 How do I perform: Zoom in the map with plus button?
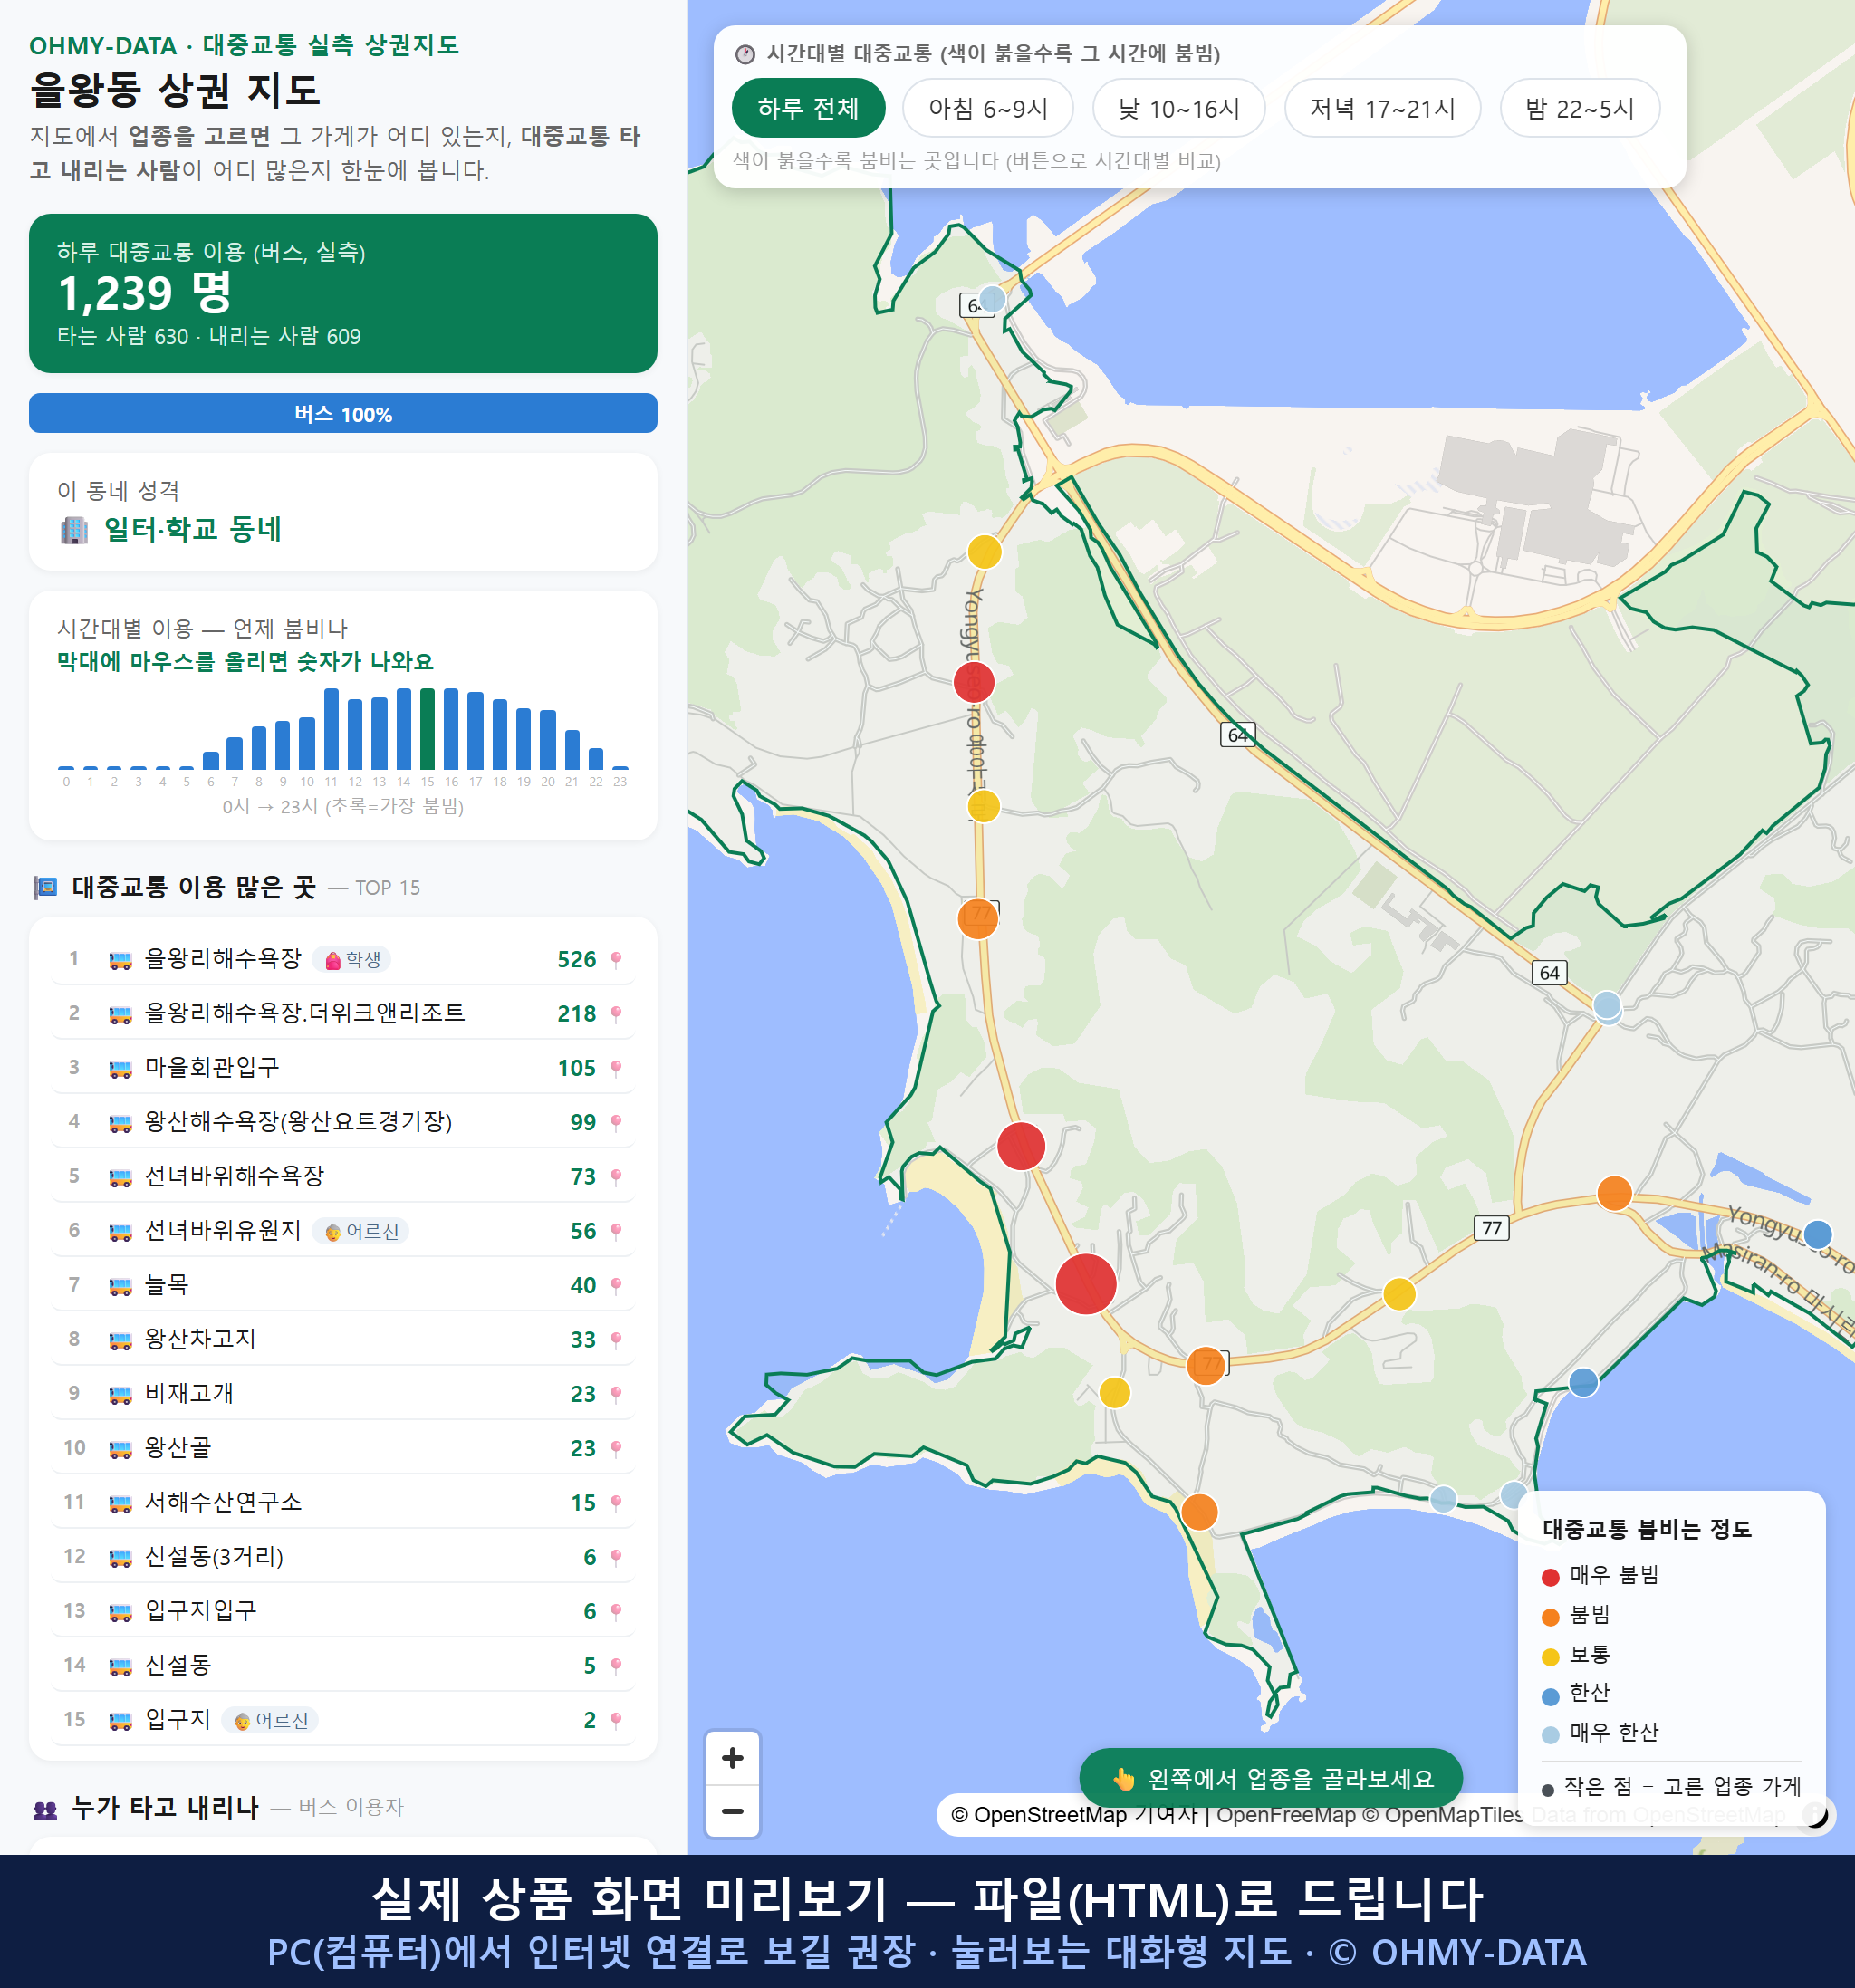(732, 1757)
